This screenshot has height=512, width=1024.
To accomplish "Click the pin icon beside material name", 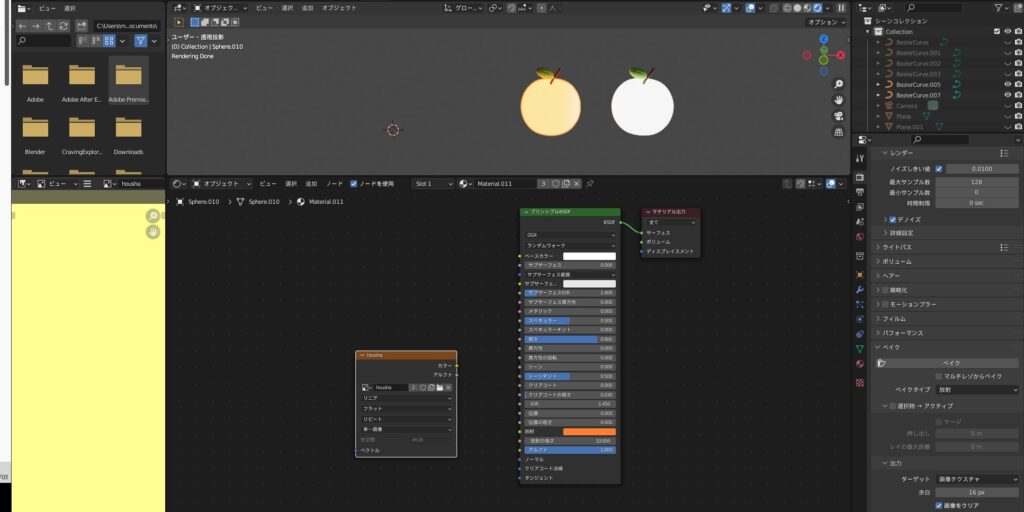I will pos(590,184).
